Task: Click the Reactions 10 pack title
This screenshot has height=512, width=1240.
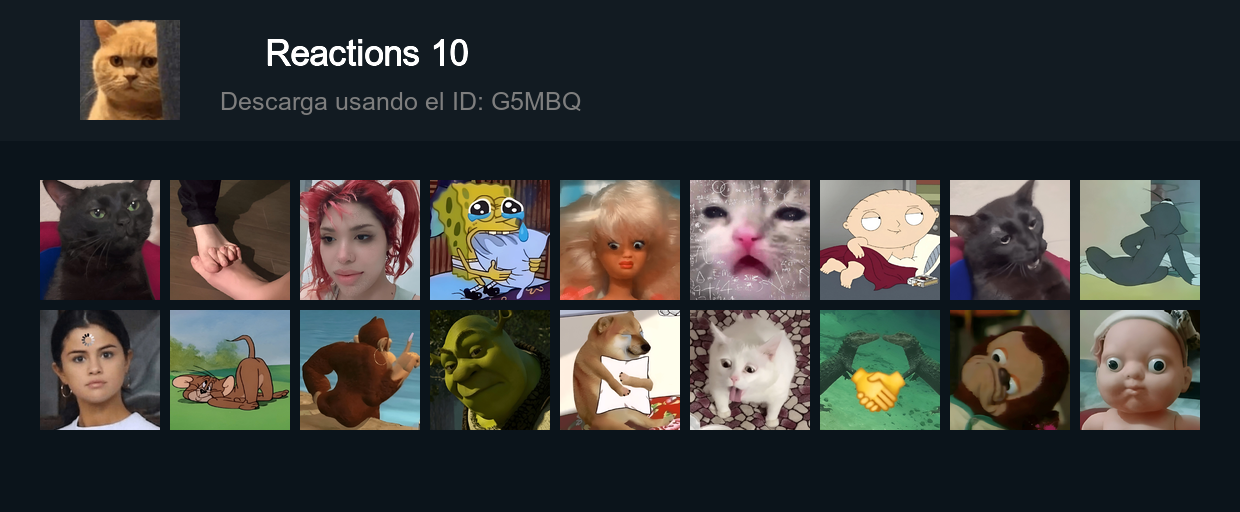Action: click(367, 53)
